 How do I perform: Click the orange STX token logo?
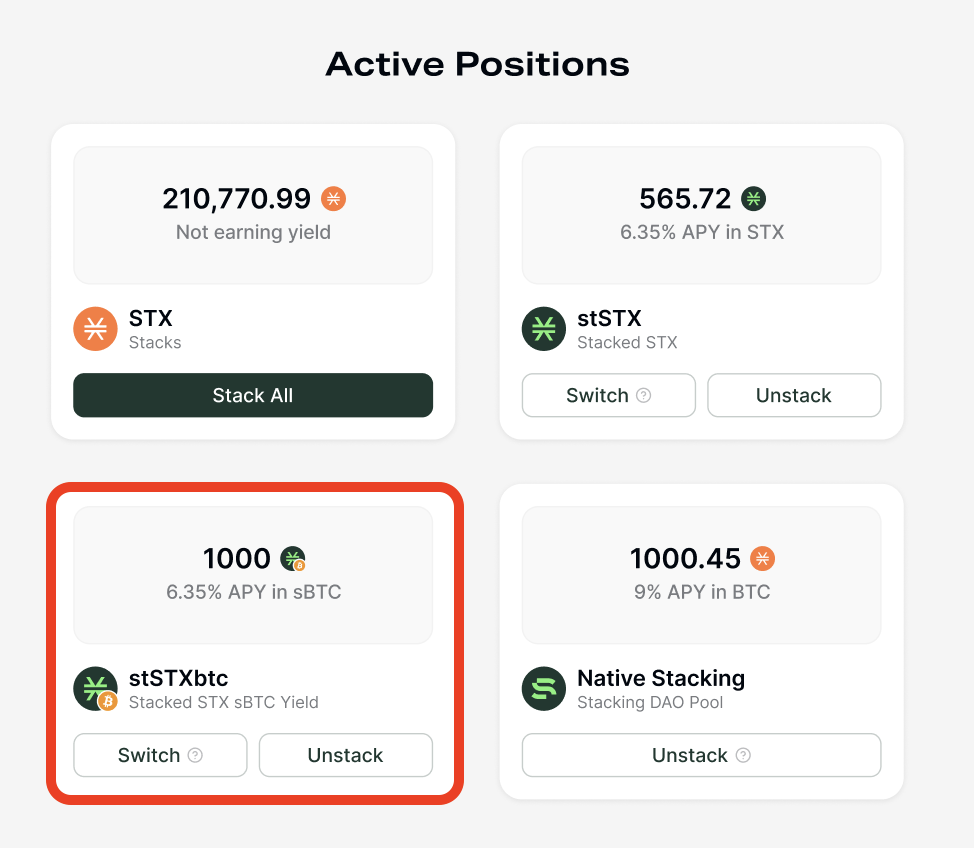coord(95,329)
